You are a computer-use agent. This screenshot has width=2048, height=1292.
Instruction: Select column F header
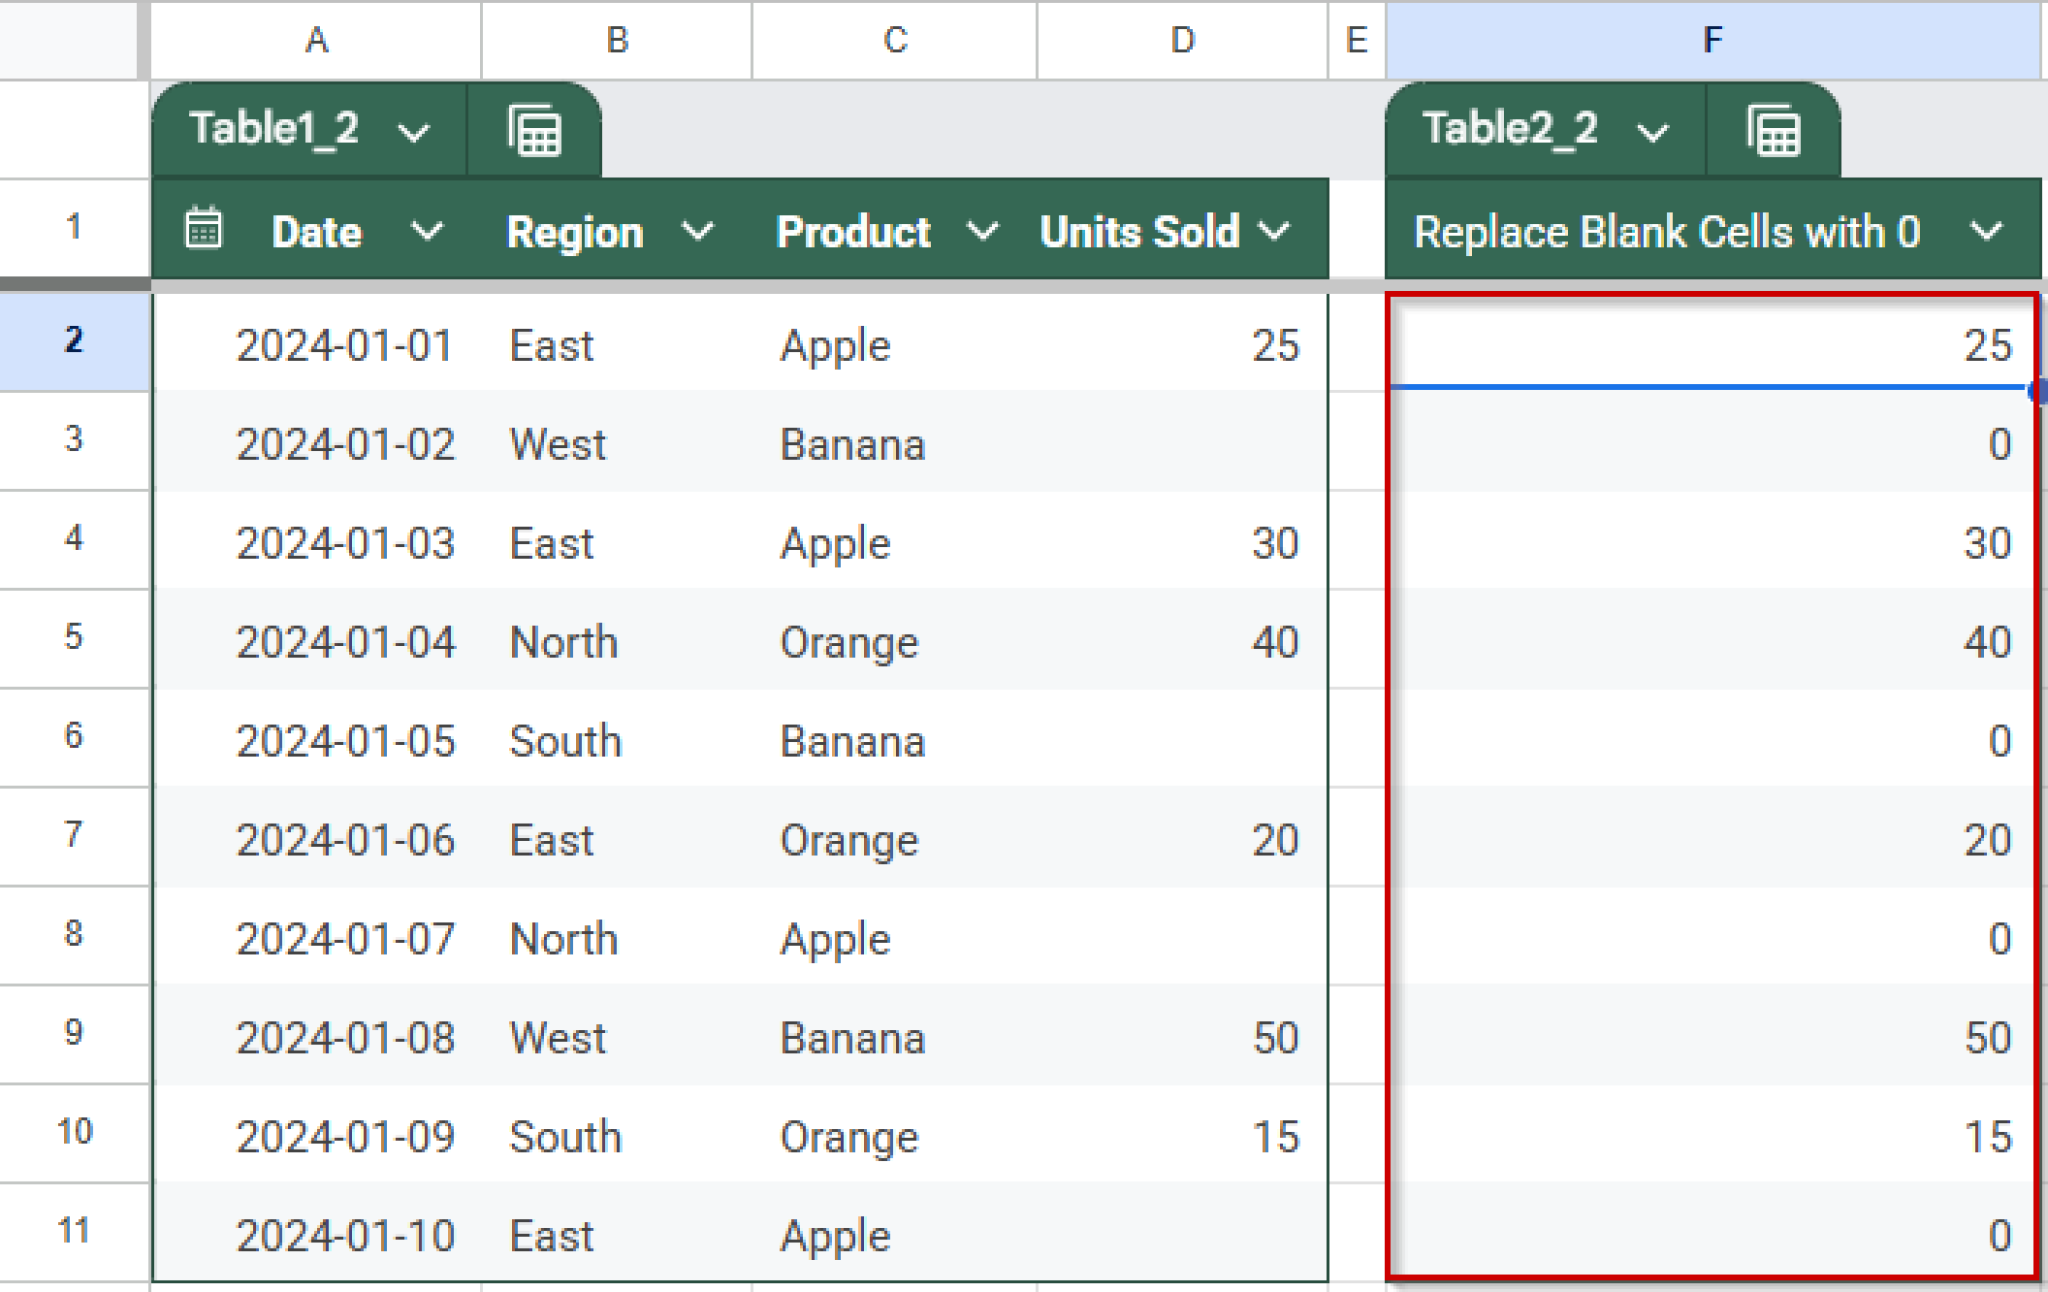tap(1712, 40)
